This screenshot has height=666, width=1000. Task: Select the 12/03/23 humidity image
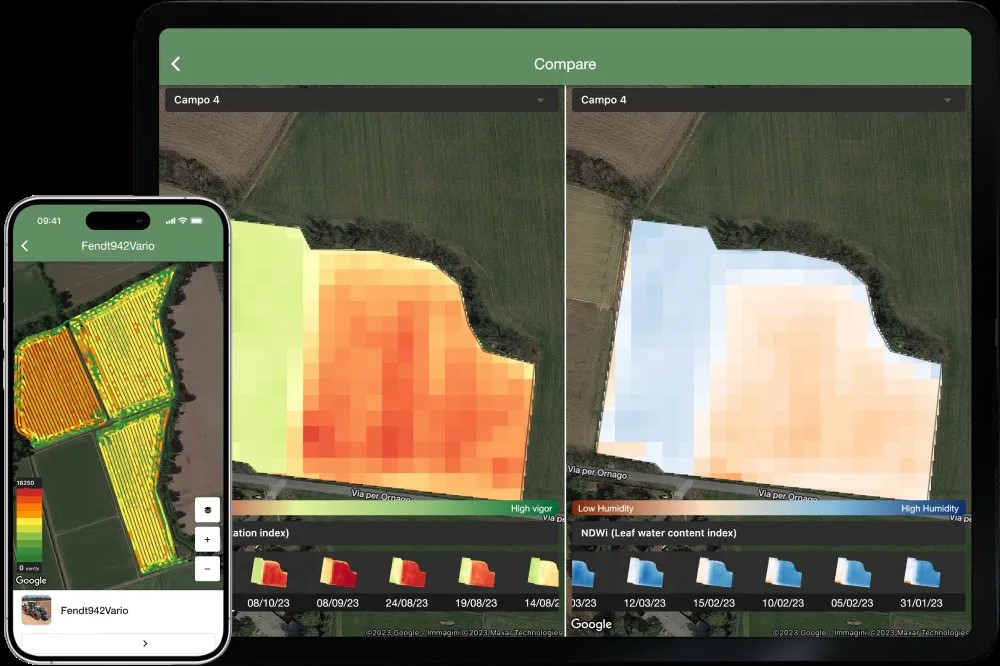(x=646, y=573)
